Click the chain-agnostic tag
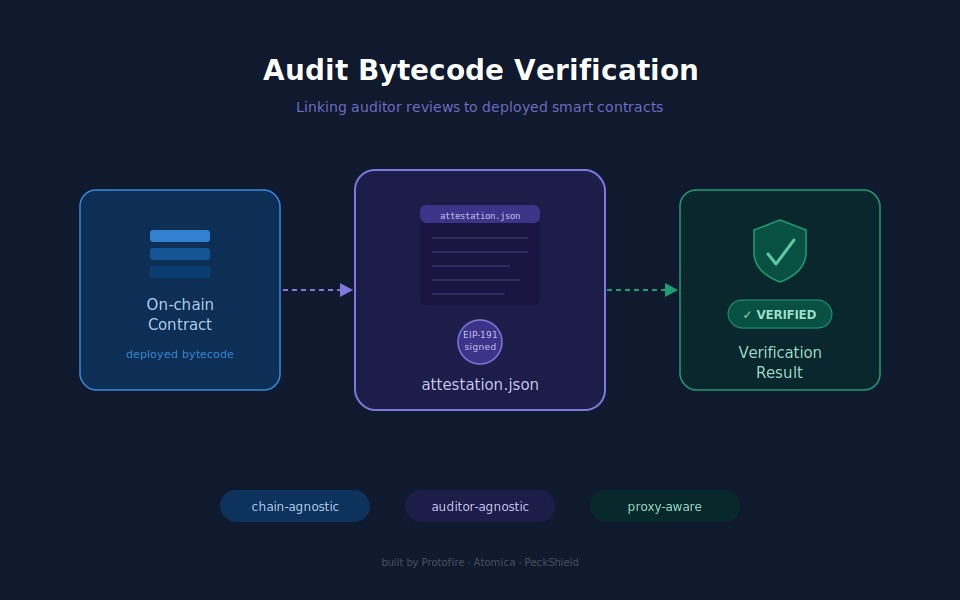 tap(295, 506)
